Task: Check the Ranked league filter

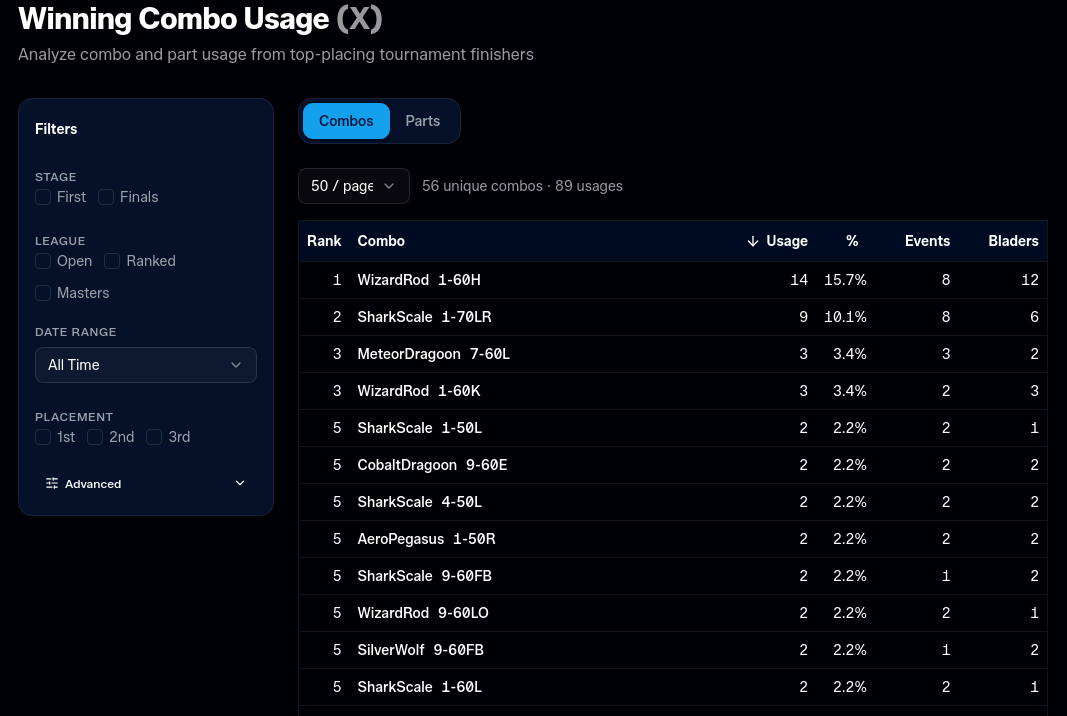Action: click(112, 261)
